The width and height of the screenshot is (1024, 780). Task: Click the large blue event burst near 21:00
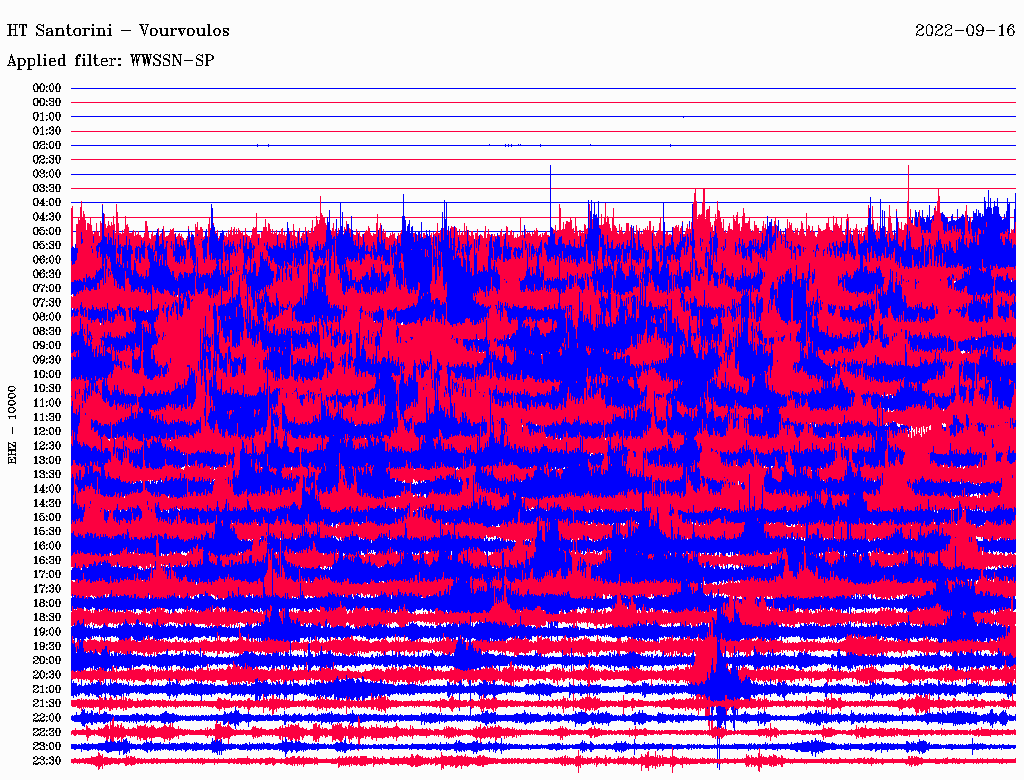718,679
